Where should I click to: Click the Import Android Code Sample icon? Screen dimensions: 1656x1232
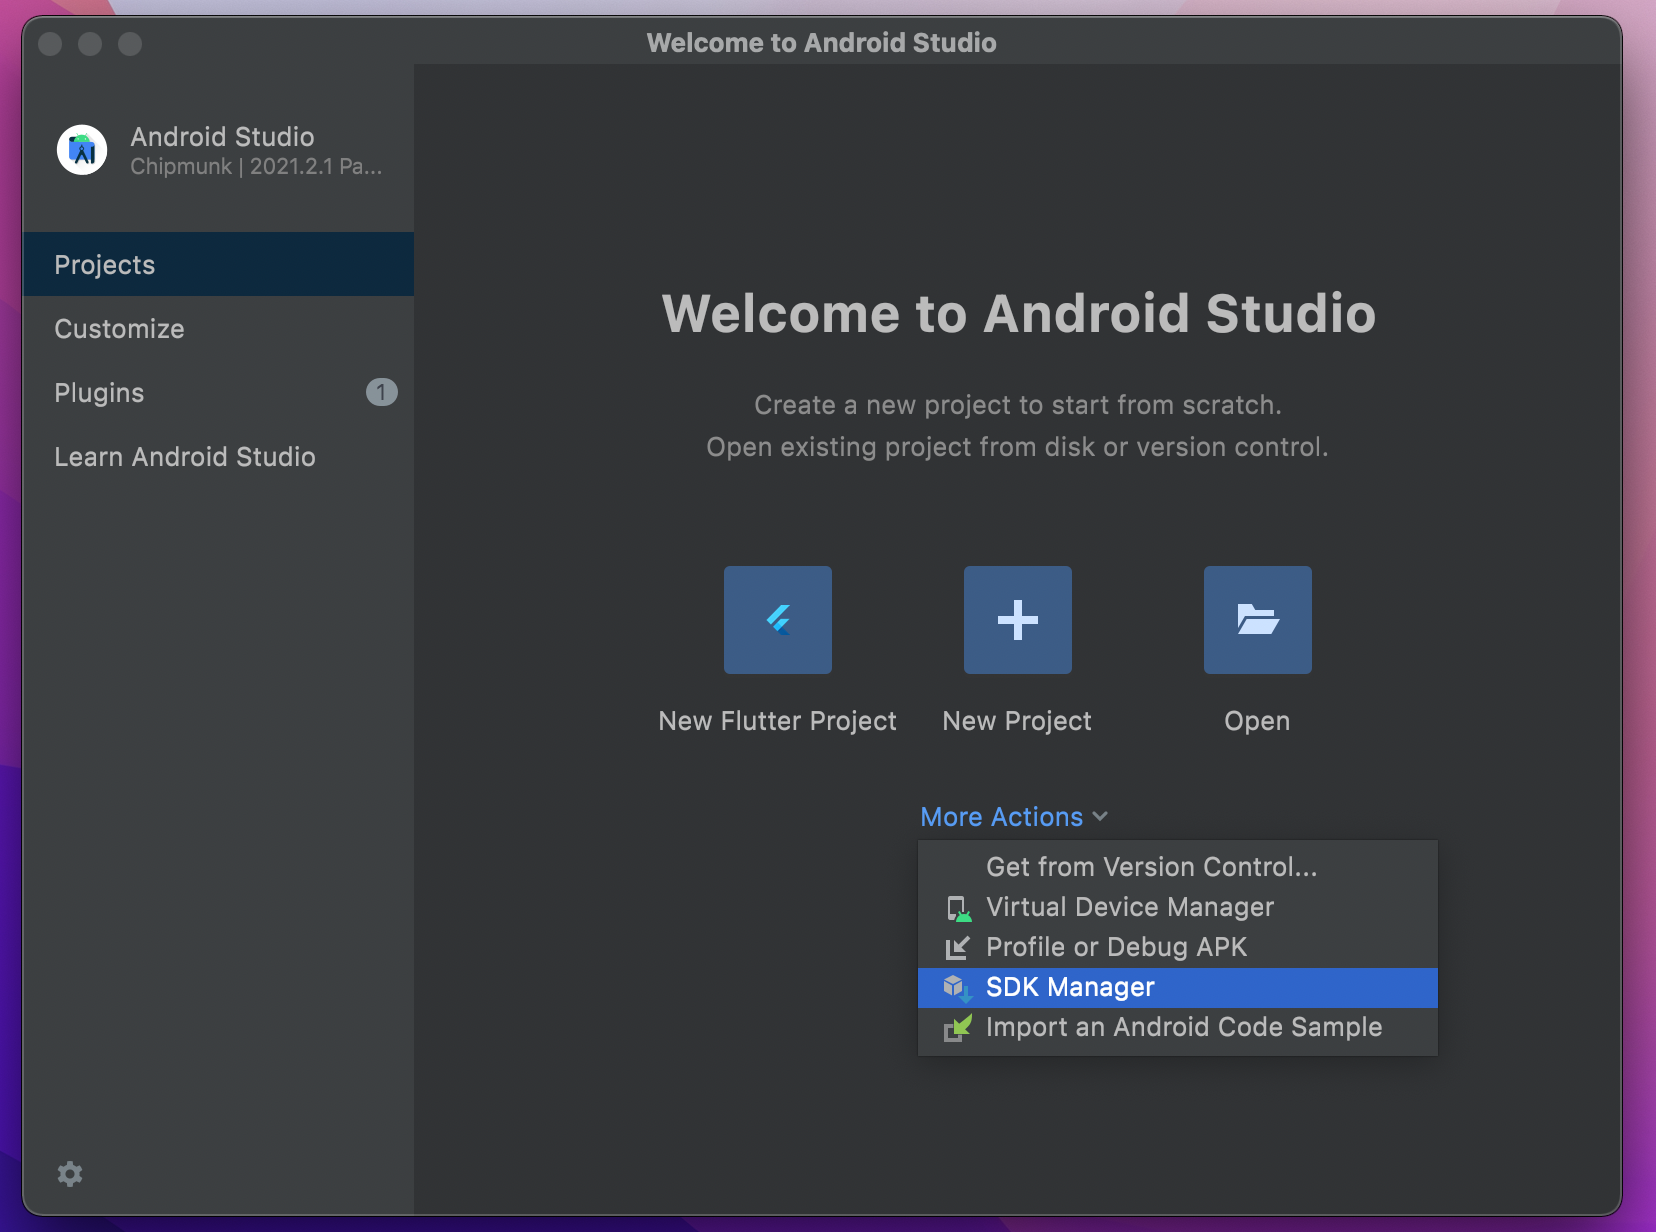click(958, 1028)
